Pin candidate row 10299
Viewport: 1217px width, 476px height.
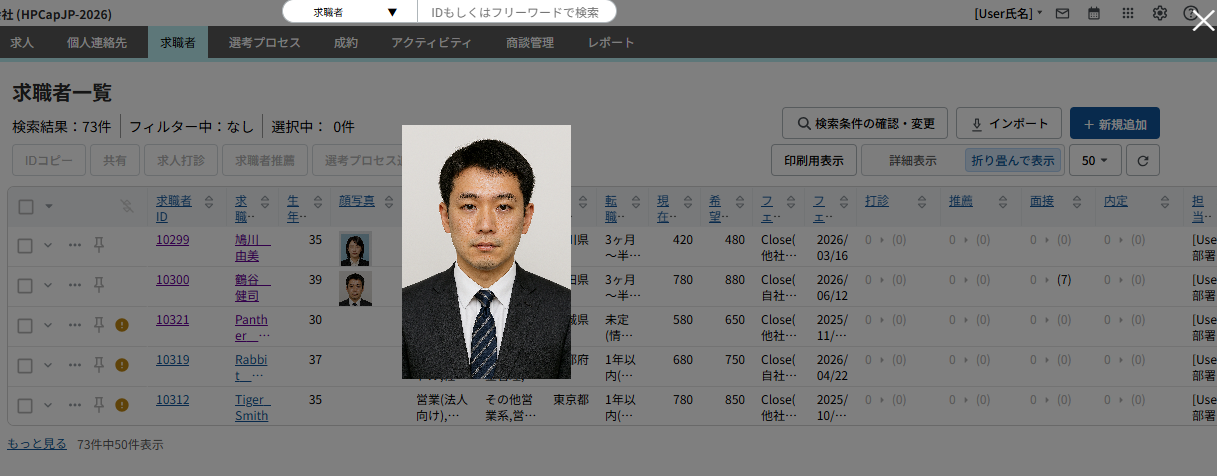(x=99, y=244)
